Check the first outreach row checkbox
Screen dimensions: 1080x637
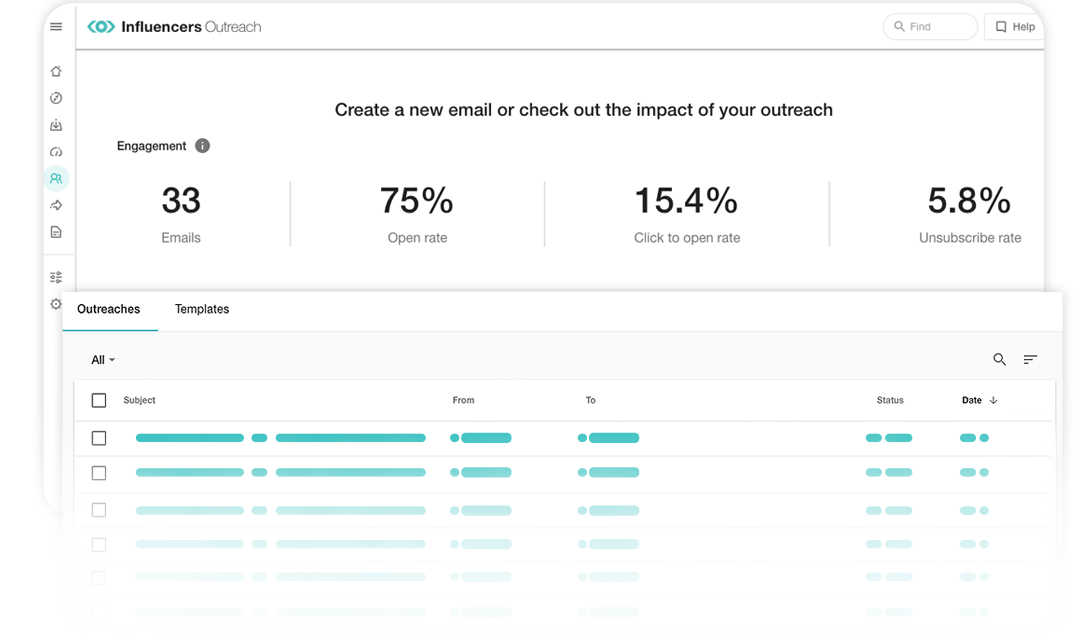[x=98, y=438]
